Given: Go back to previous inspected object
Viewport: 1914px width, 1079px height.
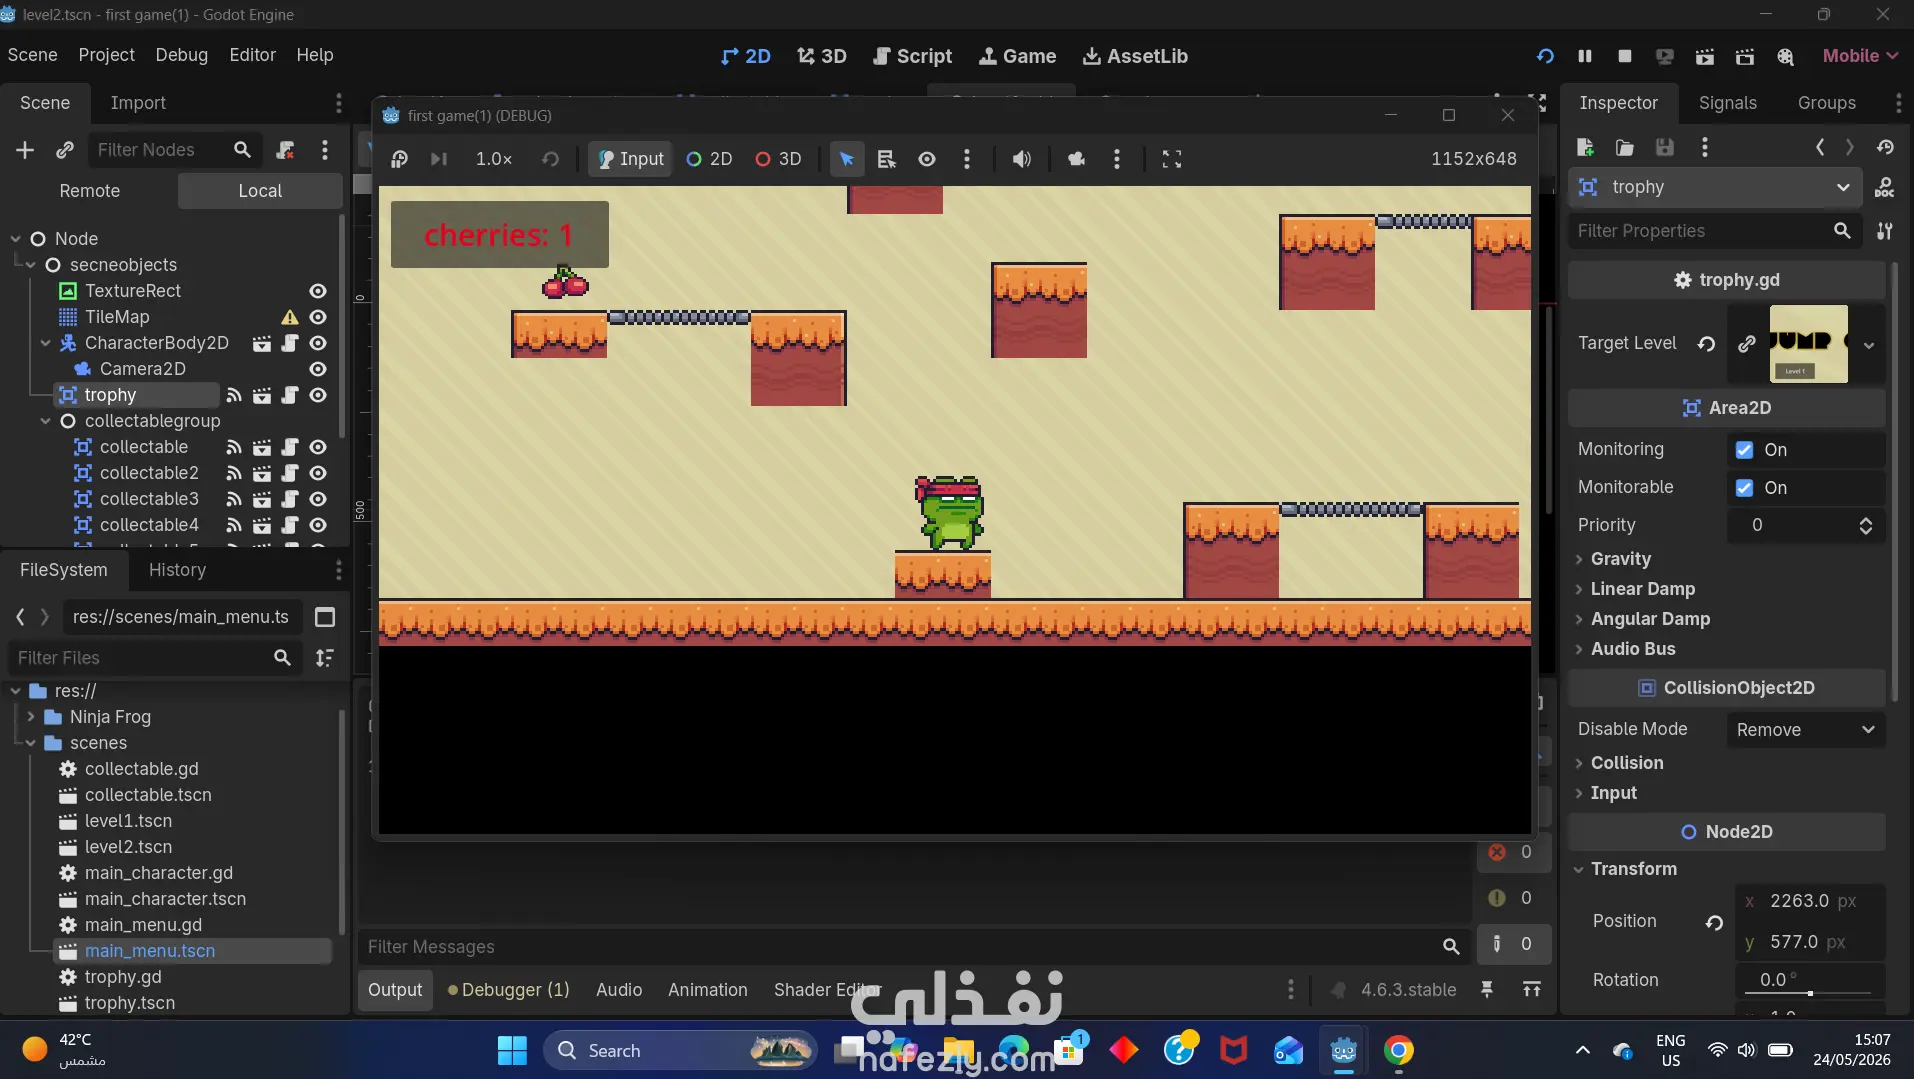Looking at the screenshot, I should pyautogui.click(x=1820, y=148).
